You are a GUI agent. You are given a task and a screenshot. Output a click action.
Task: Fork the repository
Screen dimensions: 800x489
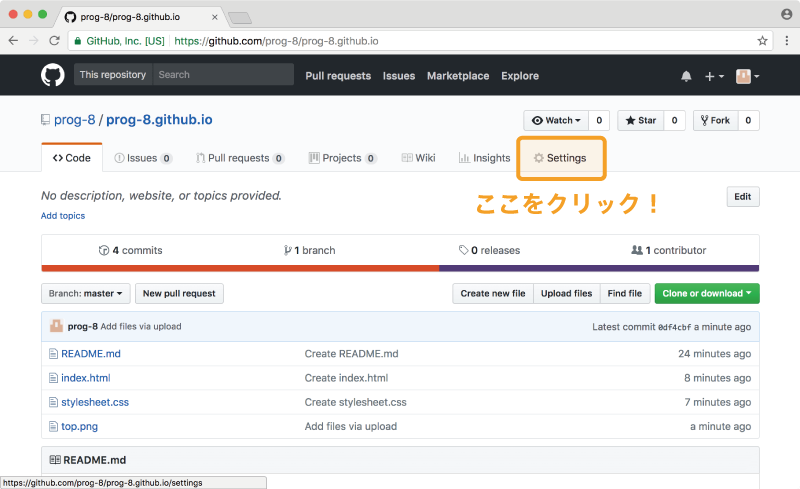(x=715, y=120)
